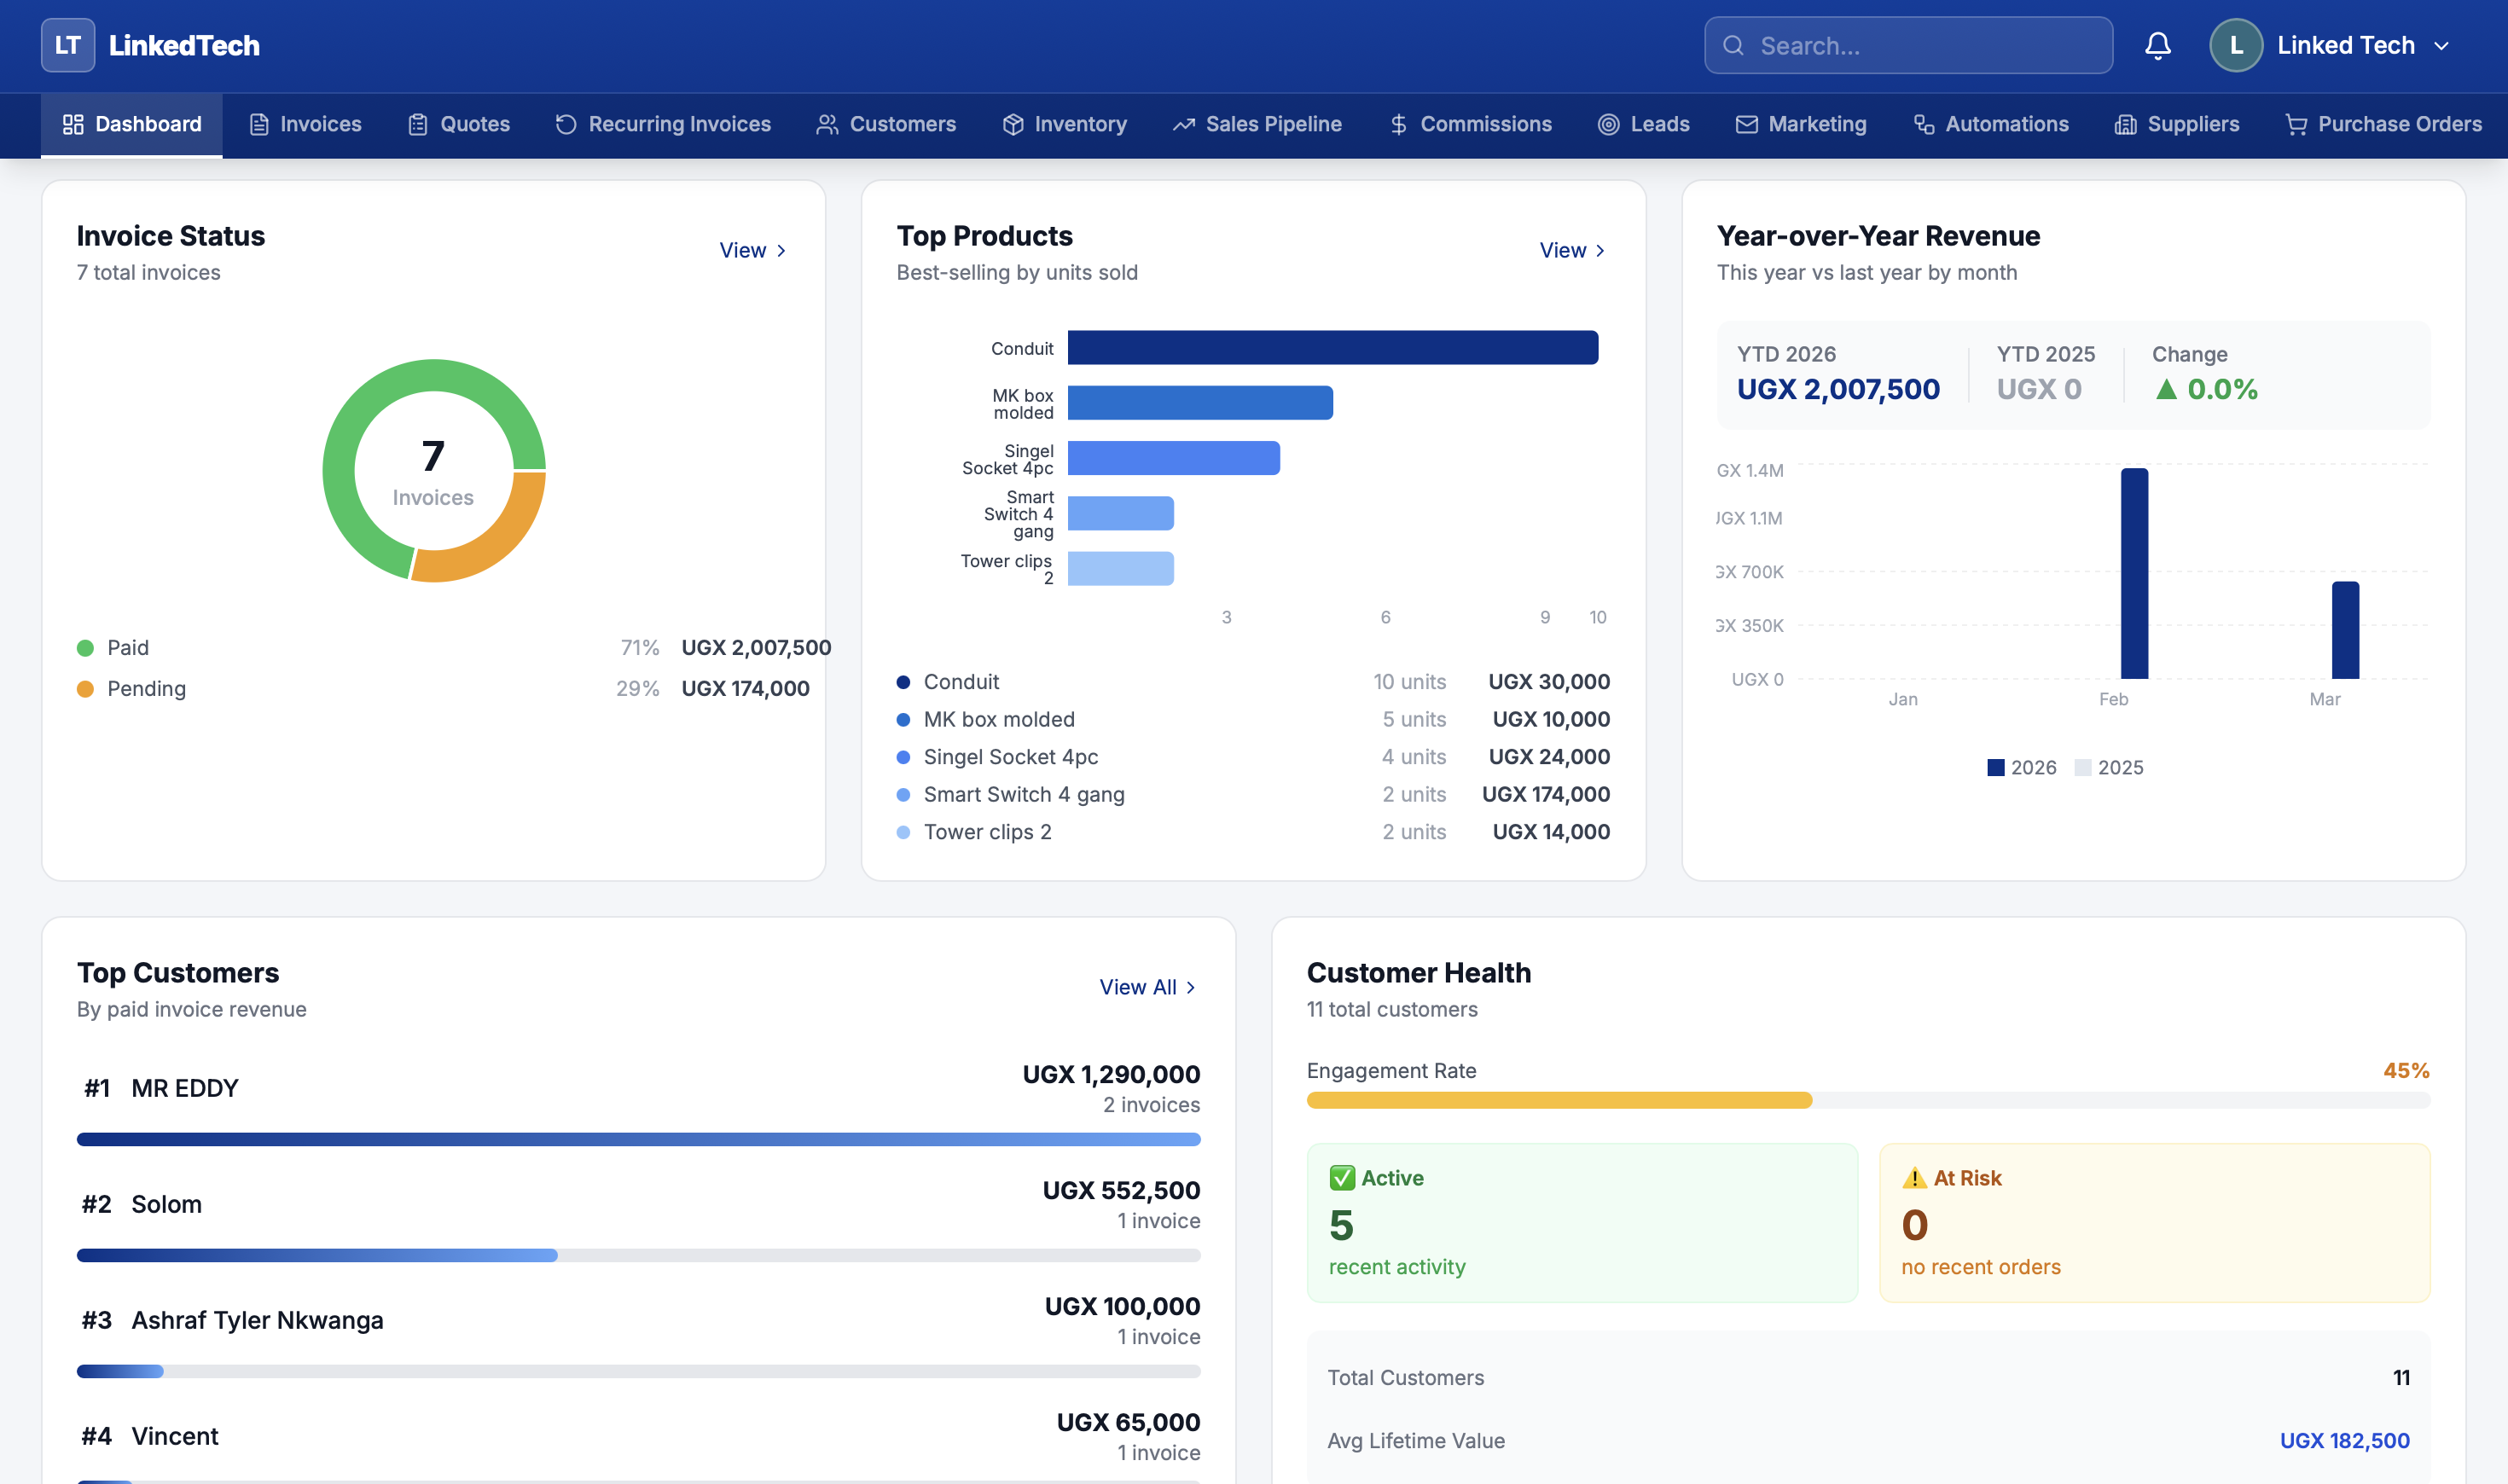Expand View All in Top Customers
Screen dimensions: 2508x1484
point(1147,987)
